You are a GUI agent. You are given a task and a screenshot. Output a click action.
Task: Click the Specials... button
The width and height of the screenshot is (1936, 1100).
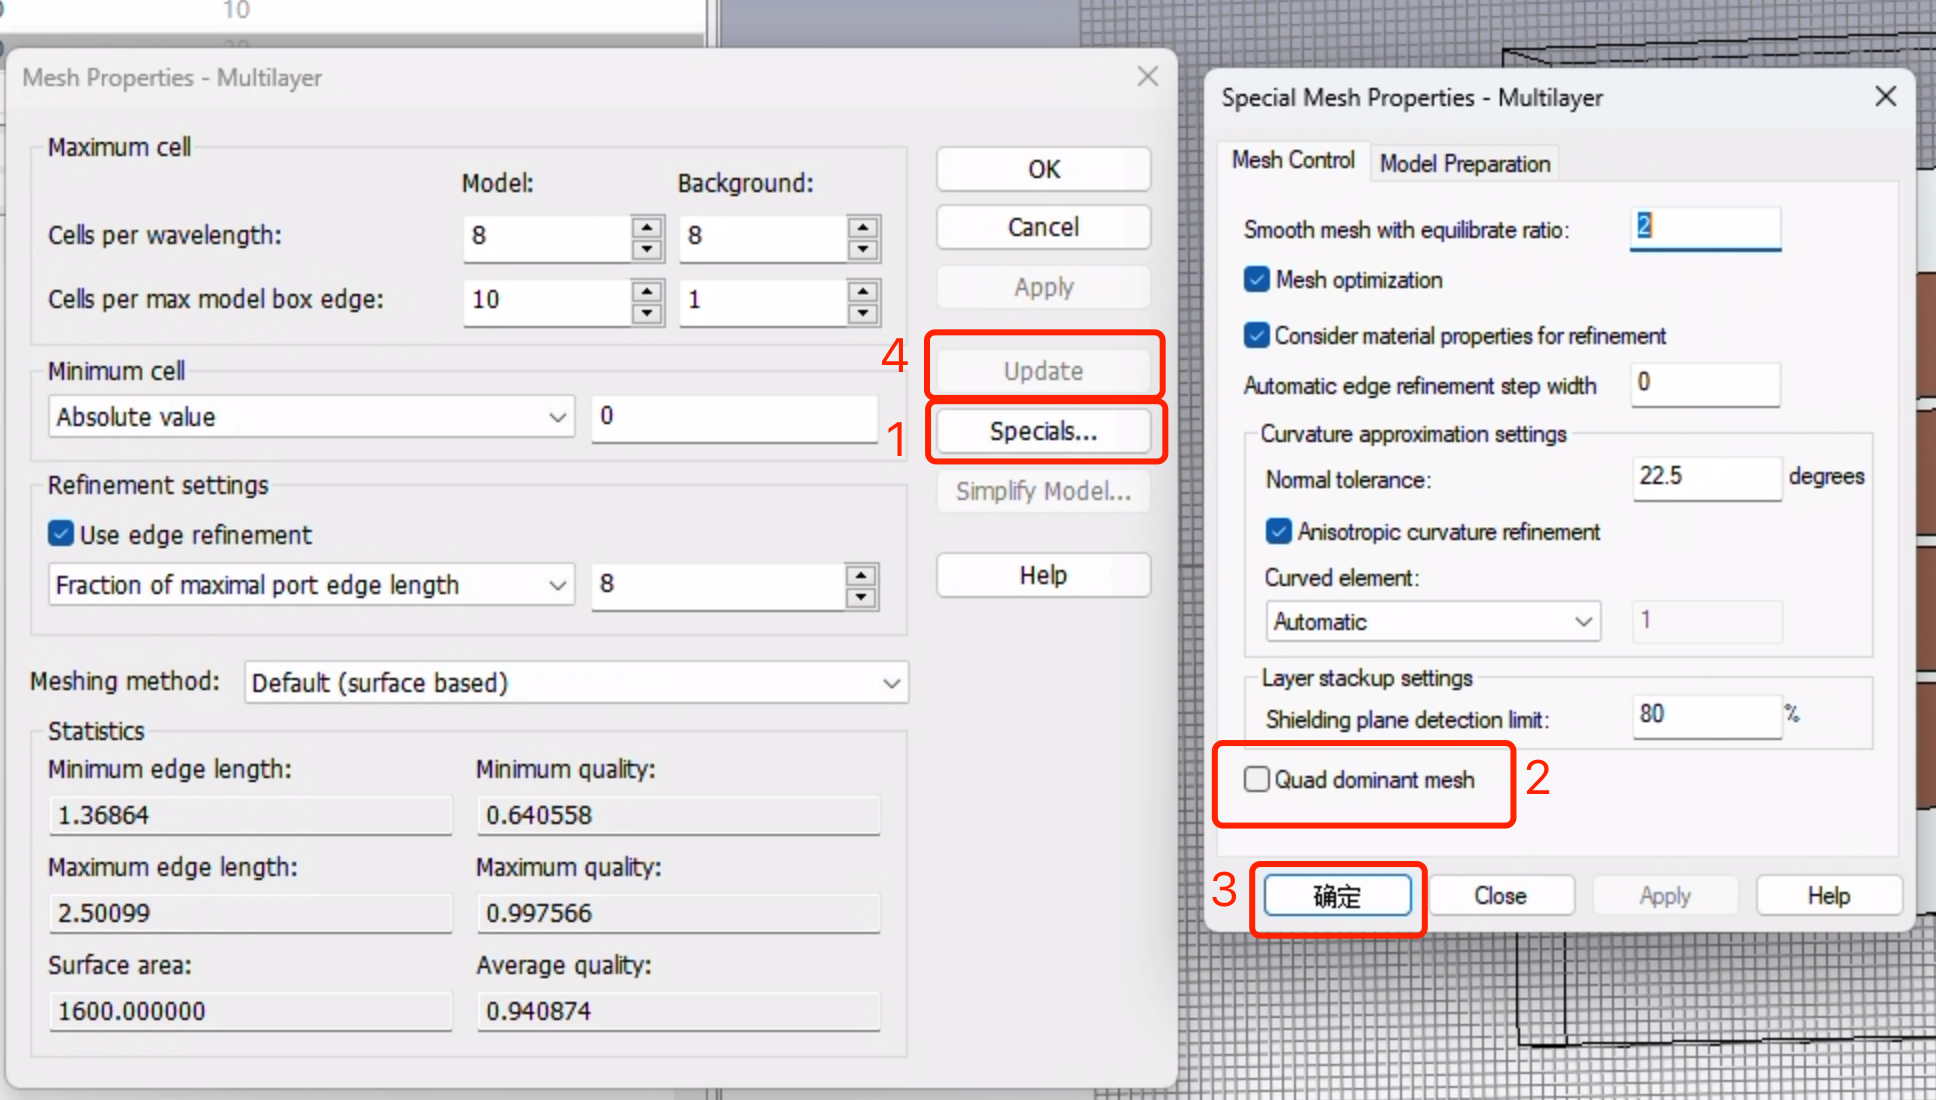point(1043,431)
